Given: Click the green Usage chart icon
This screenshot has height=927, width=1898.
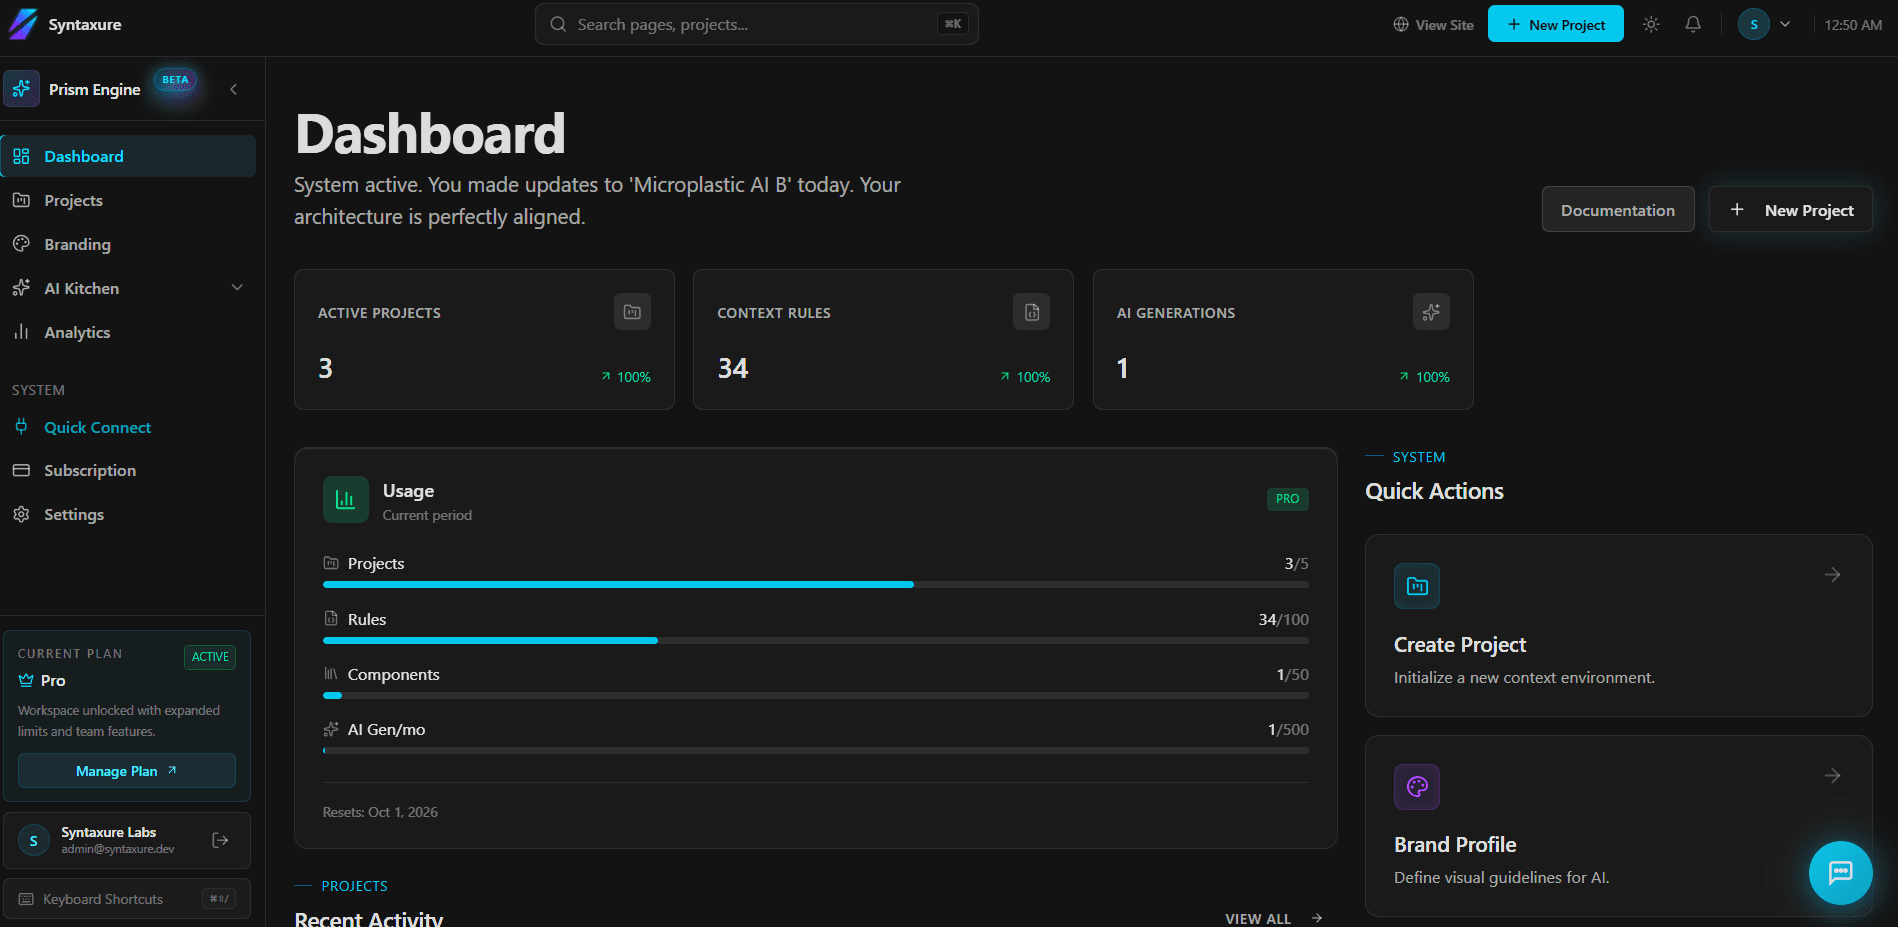Looking at the screenshot, I should point(346,499).
